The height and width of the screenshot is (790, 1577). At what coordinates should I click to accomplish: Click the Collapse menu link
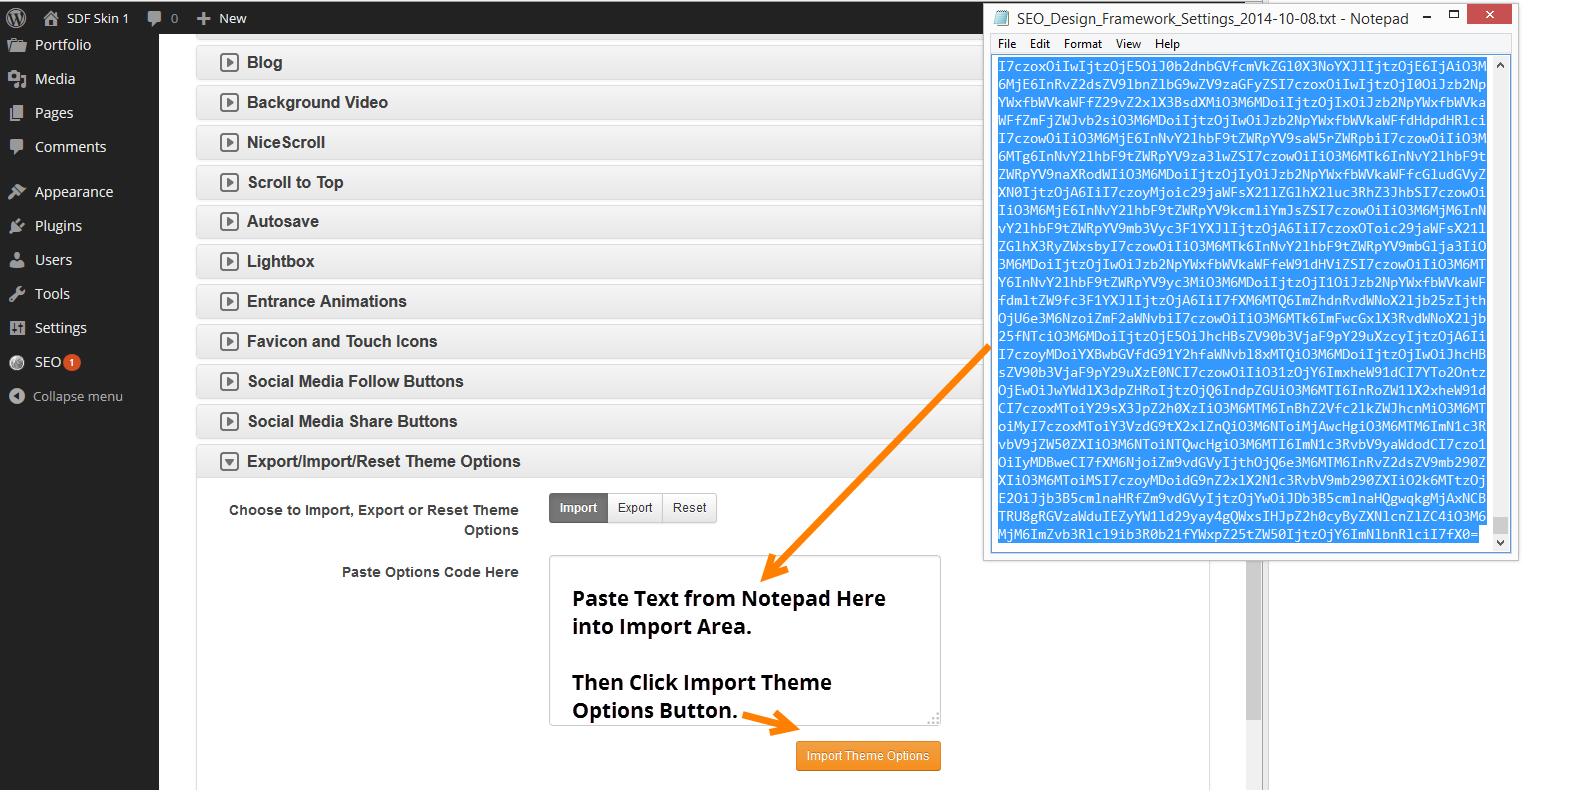click(78, 396)
